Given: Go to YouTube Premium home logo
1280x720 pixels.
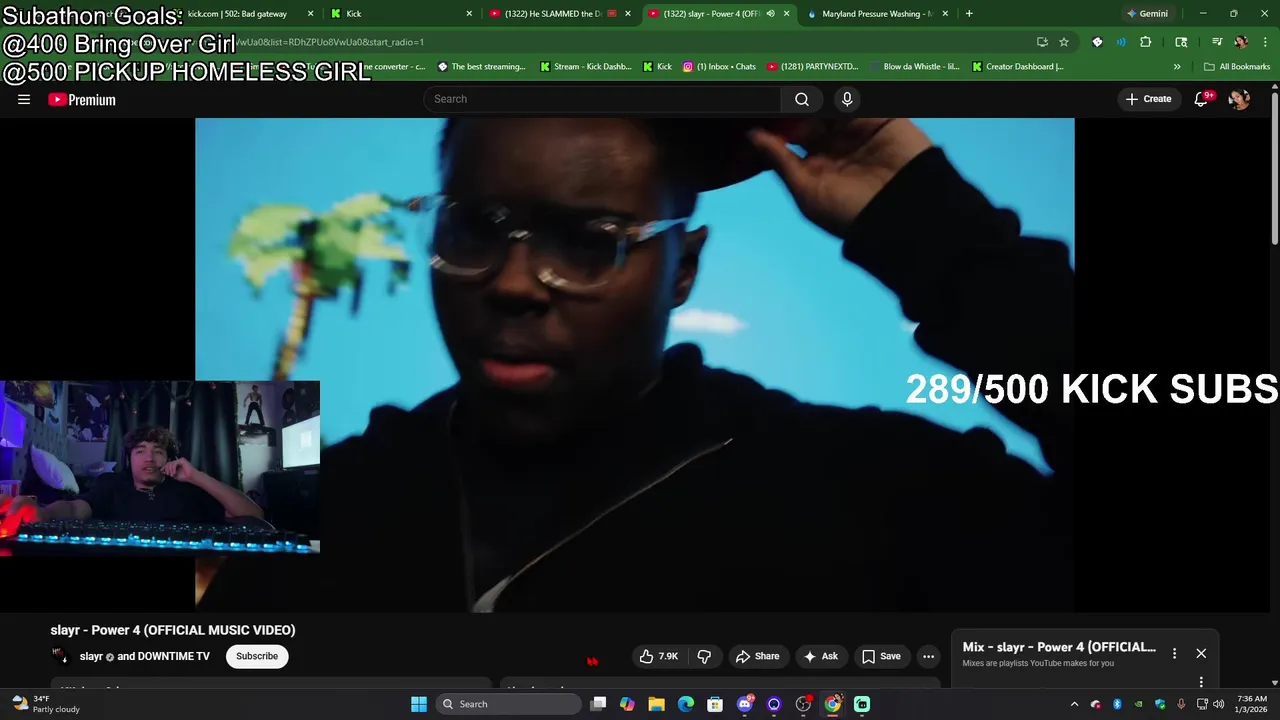Looking at the screenshot, I should (82, 99).
